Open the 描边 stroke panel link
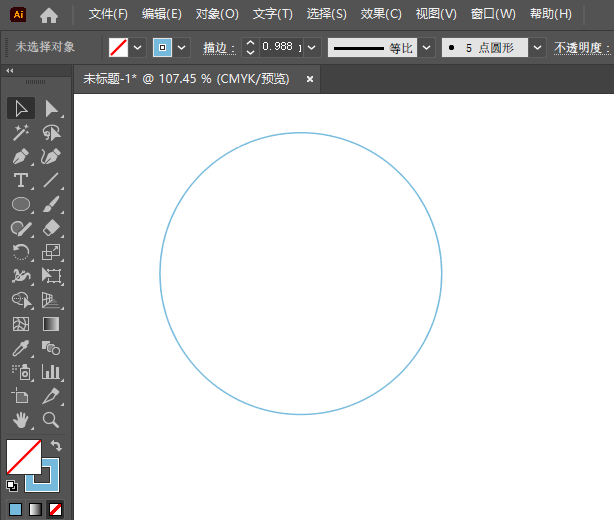 click(219, 48)
